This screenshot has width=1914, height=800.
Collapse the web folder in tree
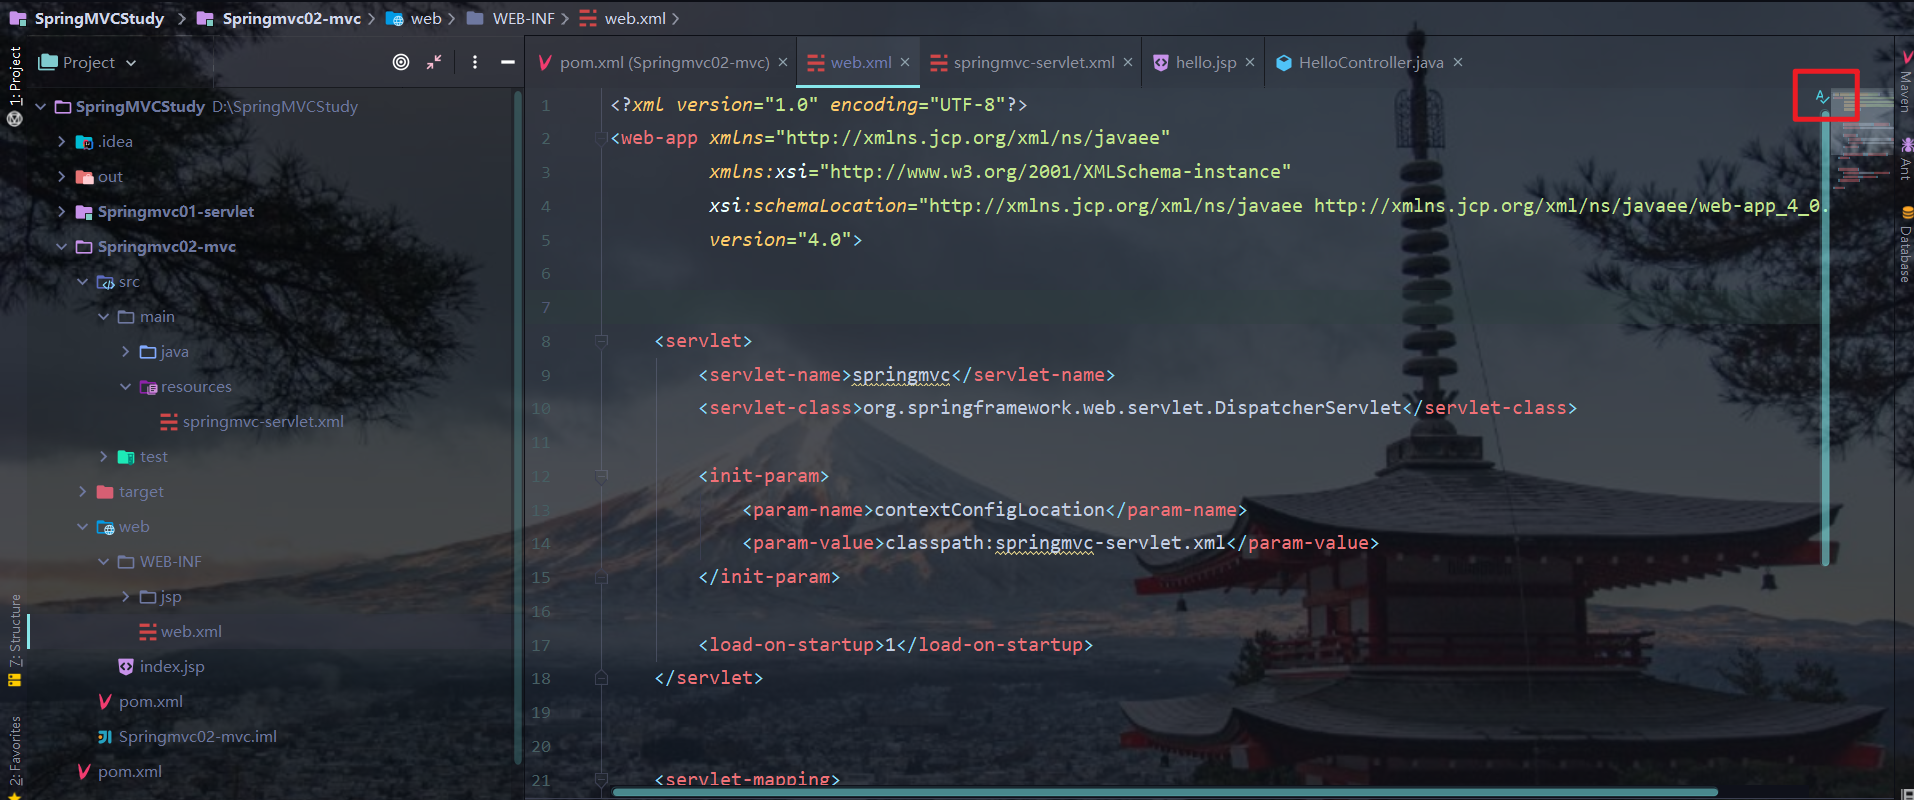[83, 526]
